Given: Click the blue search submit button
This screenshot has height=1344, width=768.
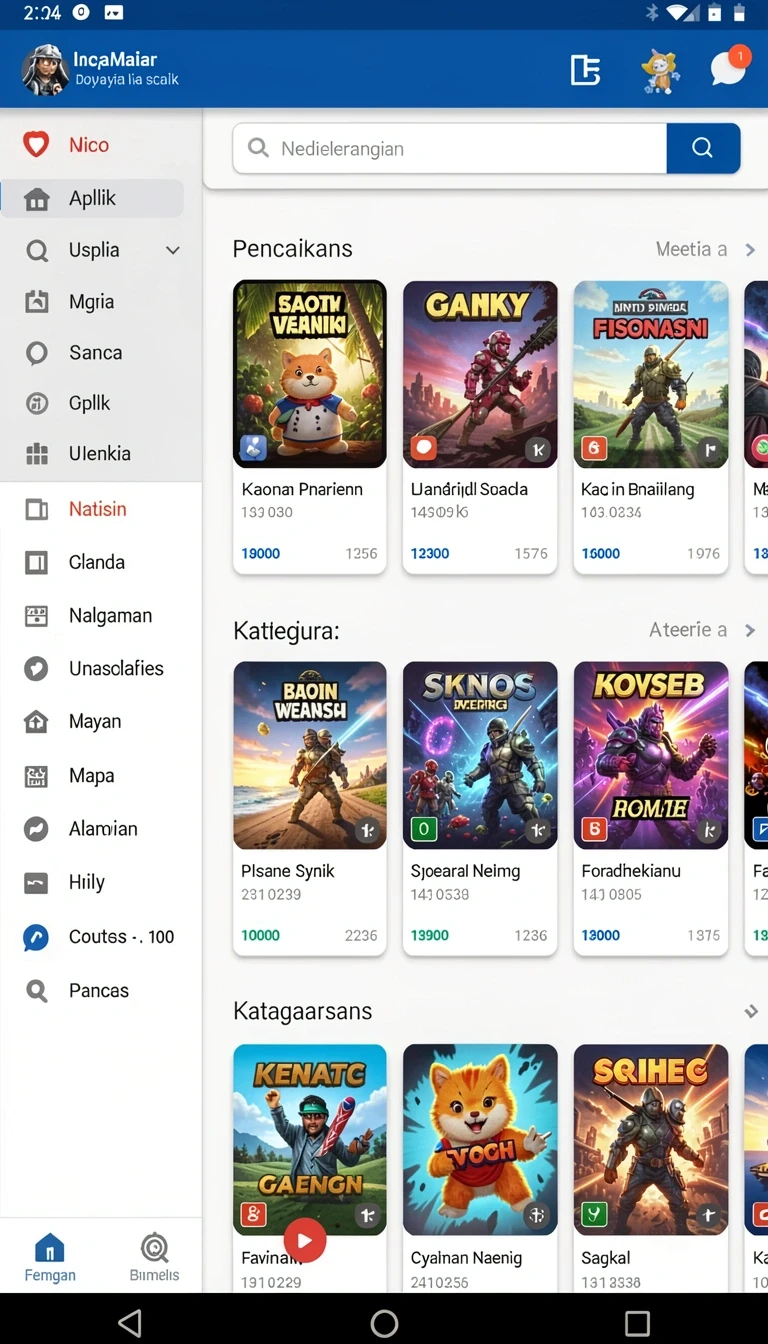Looking at the screenshot, I should click(703, 148).
